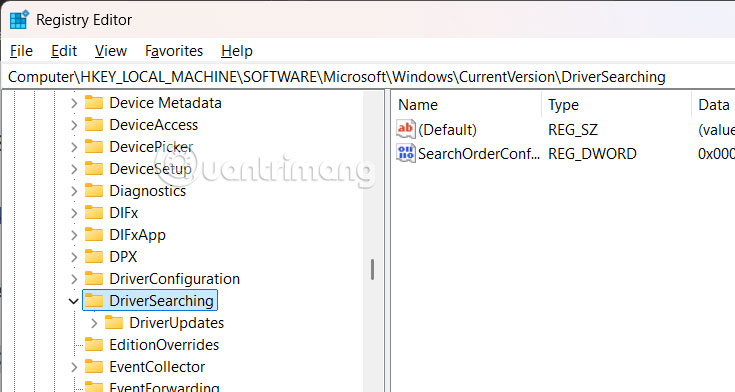Select the DriverUpdates tree label
Image resolution: width=735 pixels, height=392 pixels.
[x=177, y=323]
